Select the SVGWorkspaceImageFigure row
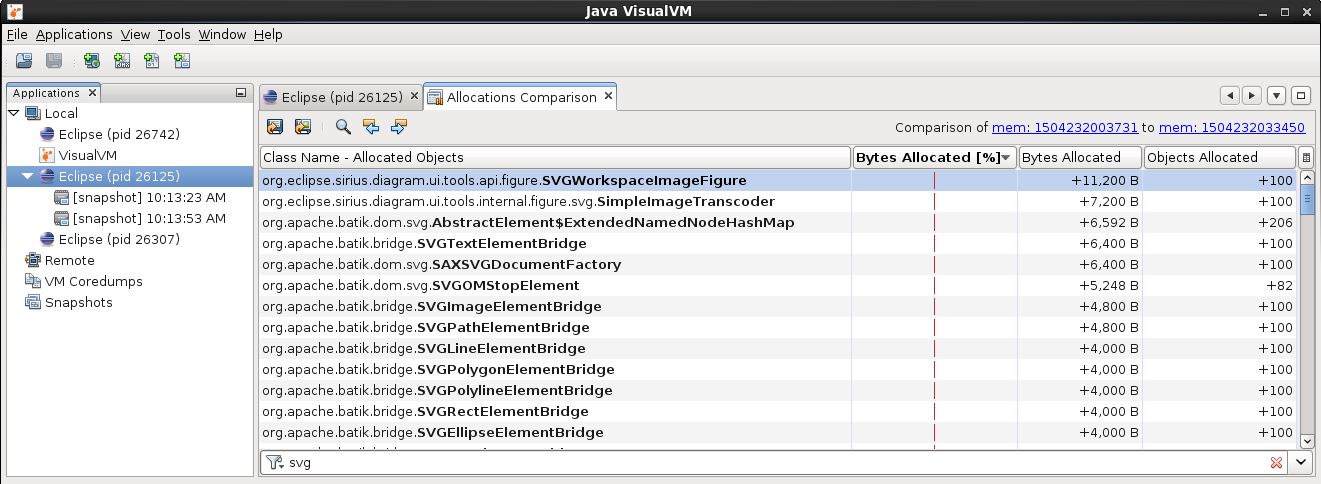The image size is (1321, 484). (x=778, y=180)
